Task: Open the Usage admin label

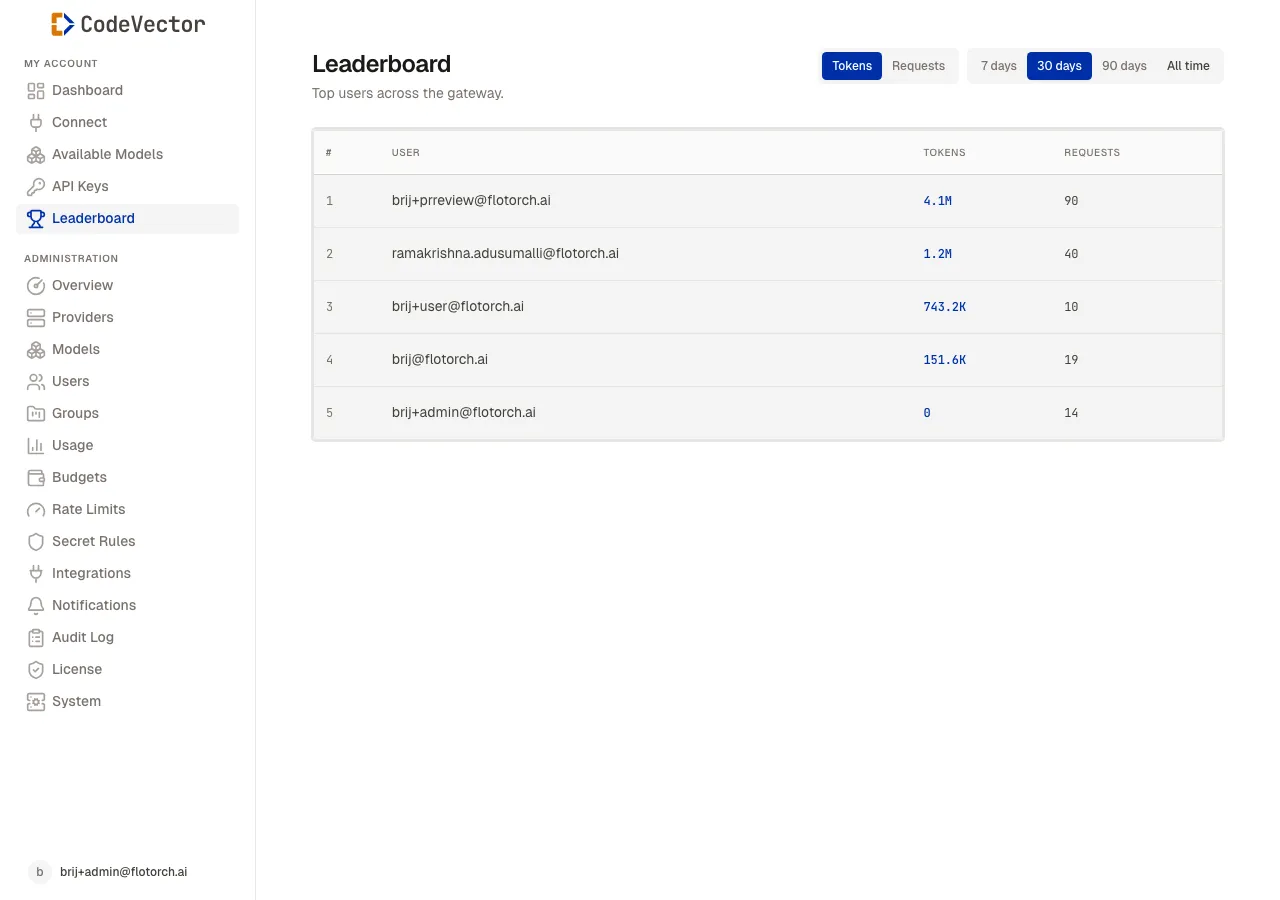Action: 73,445
